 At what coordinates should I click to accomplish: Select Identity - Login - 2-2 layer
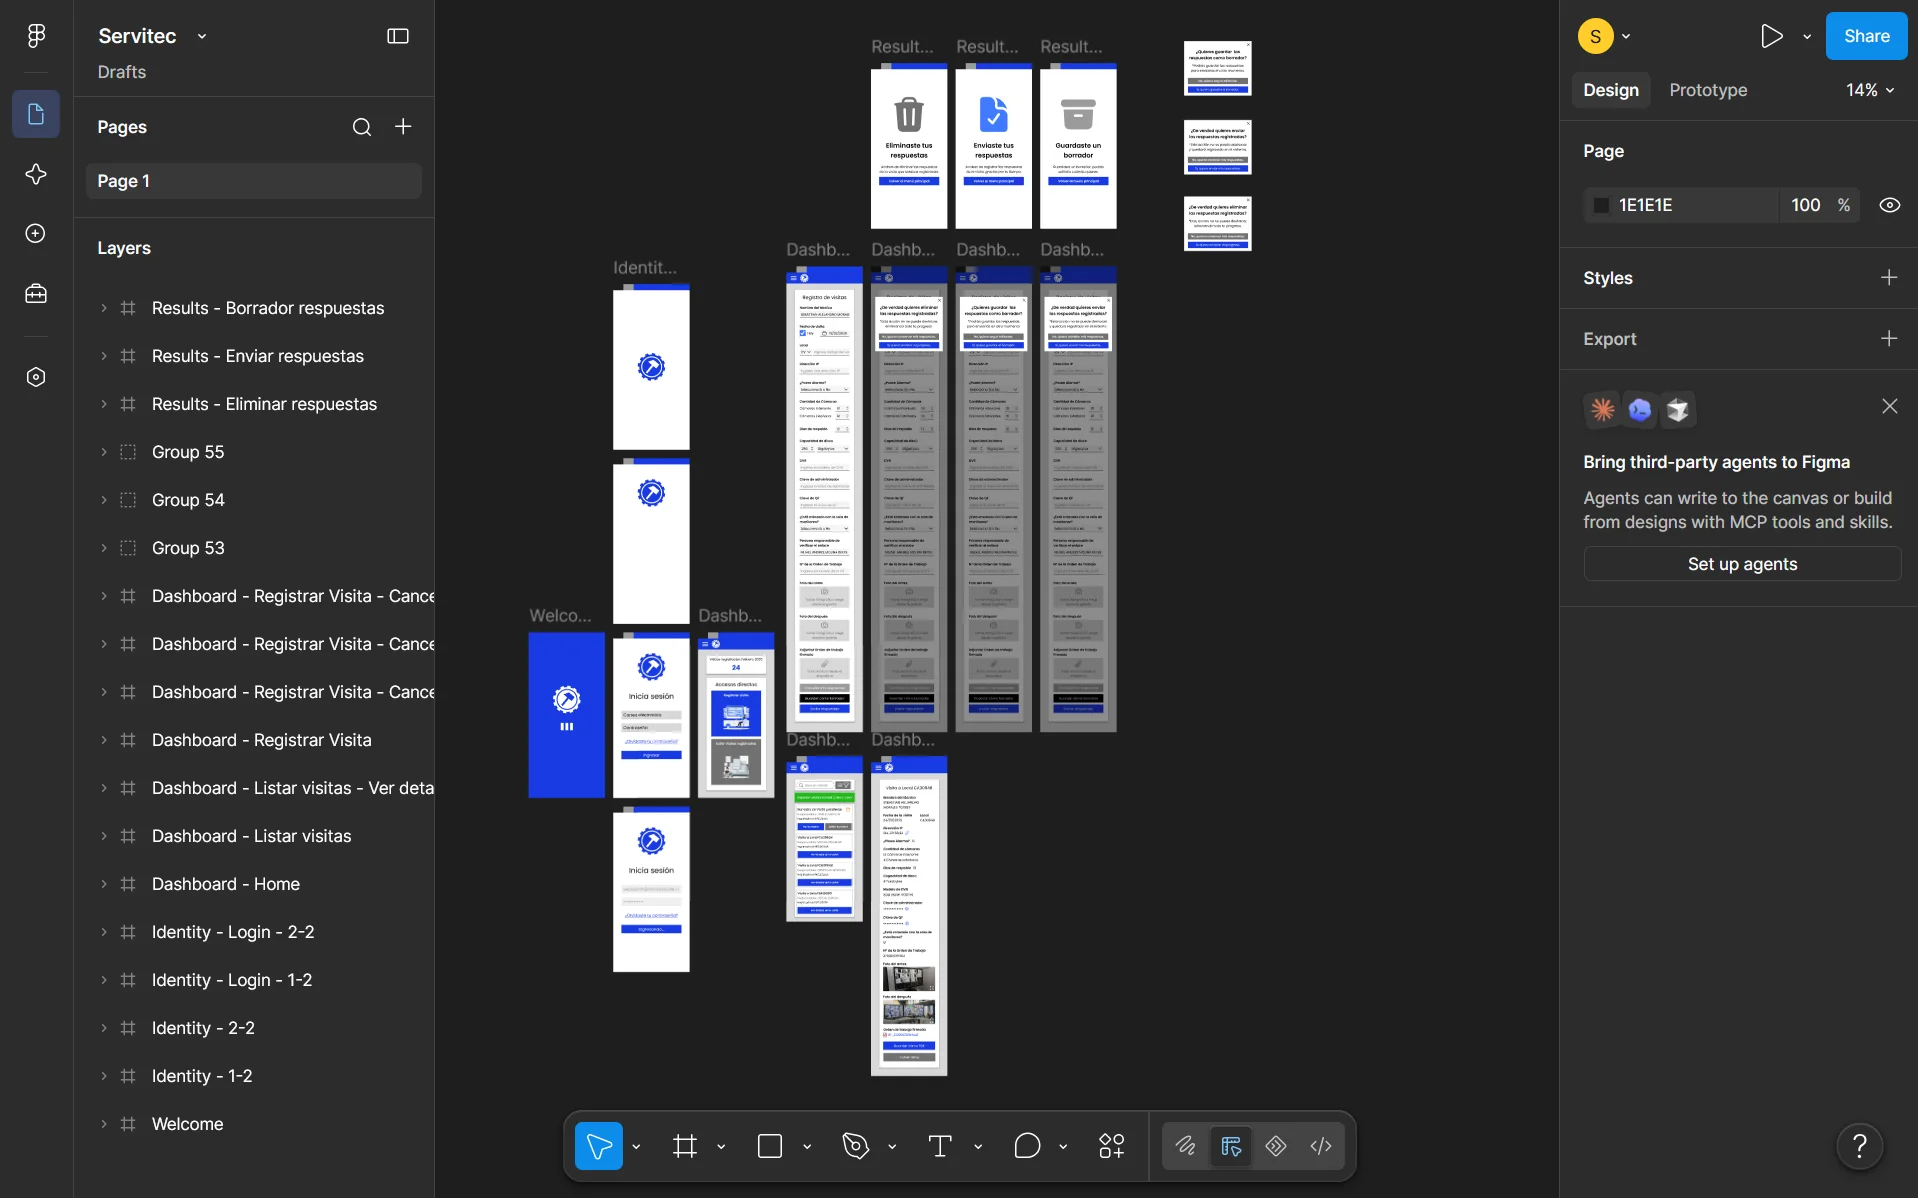pos(233,932)
